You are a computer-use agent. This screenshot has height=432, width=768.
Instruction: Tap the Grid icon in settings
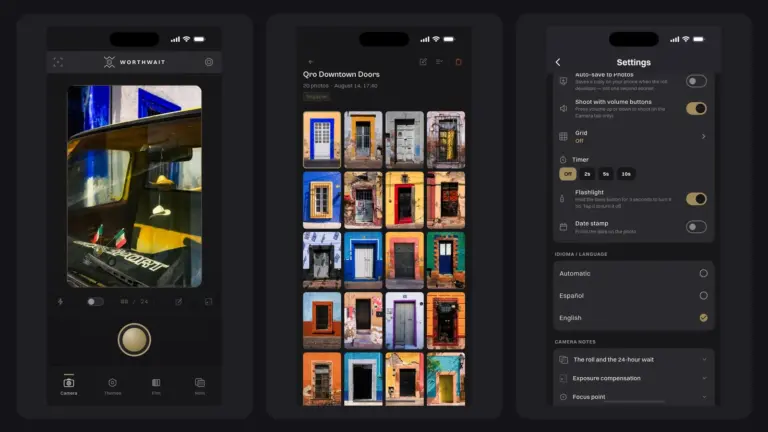tap(563, 137)
